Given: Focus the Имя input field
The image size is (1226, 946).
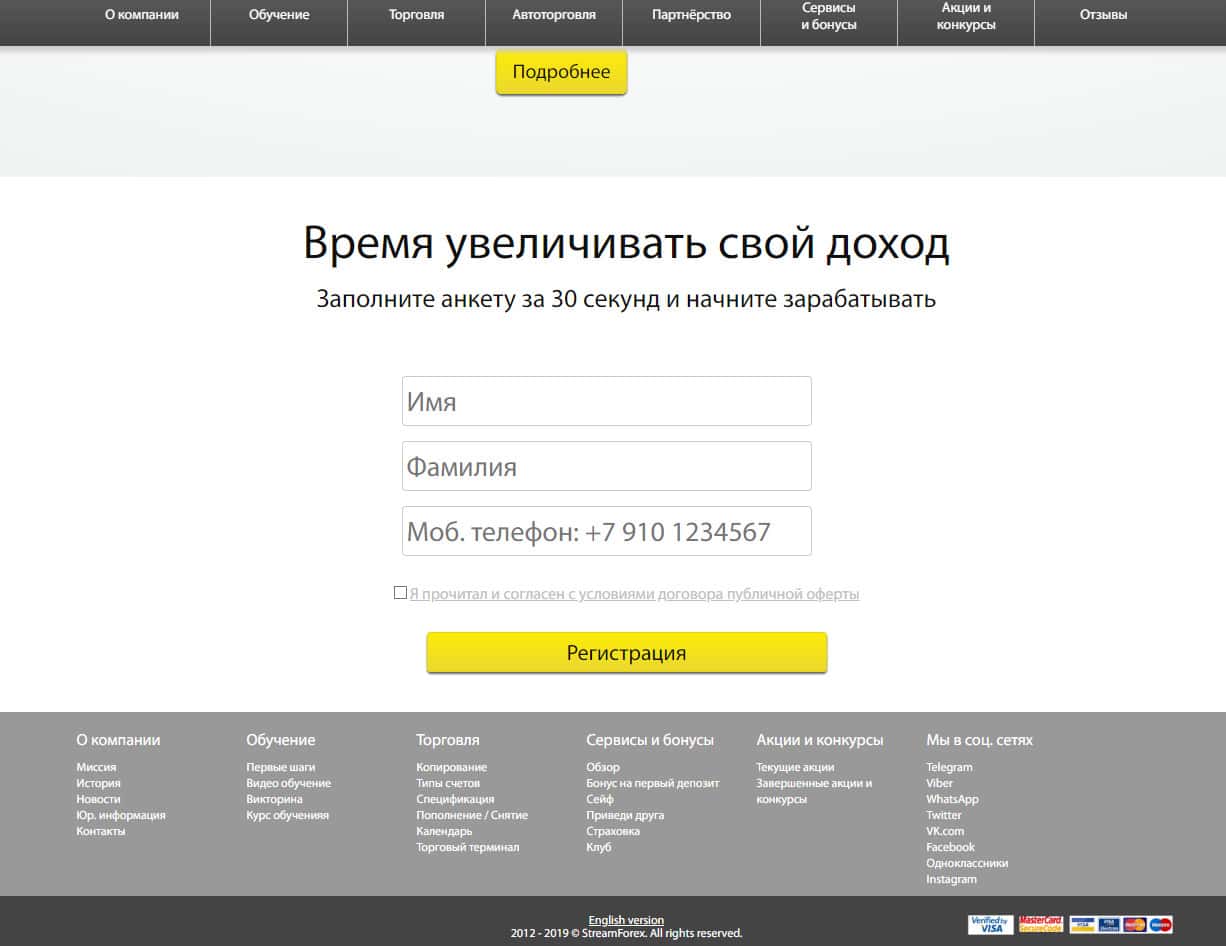Looking at the screenshot, I should click(606, 402).
